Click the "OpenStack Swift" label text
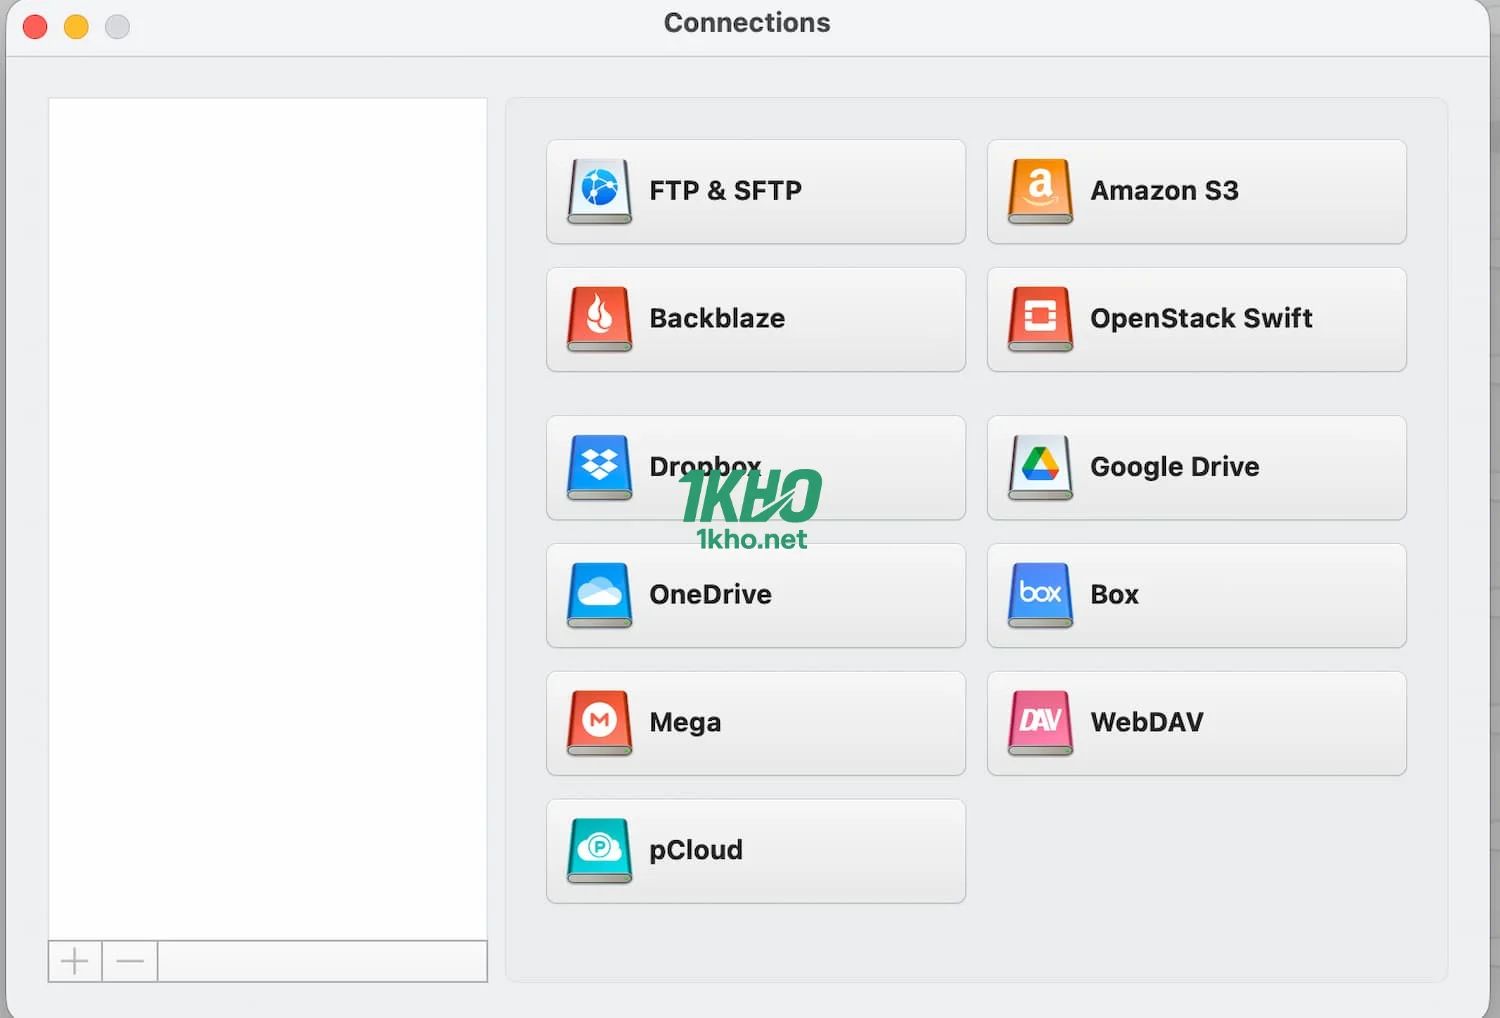1500x1018 pixels. click(1200, 319)
